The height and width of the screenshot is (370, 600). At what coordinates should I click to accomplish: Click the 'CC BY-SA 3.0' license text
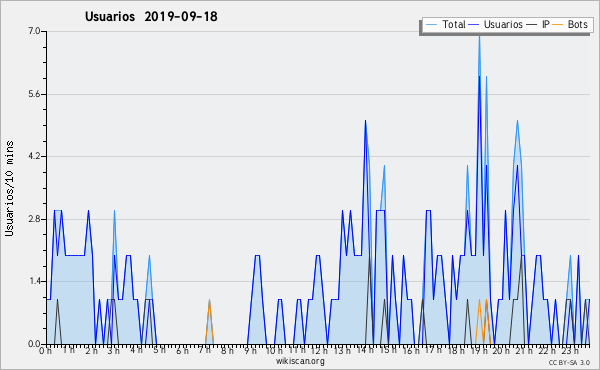pyautogui.click(x=569, y=362)
